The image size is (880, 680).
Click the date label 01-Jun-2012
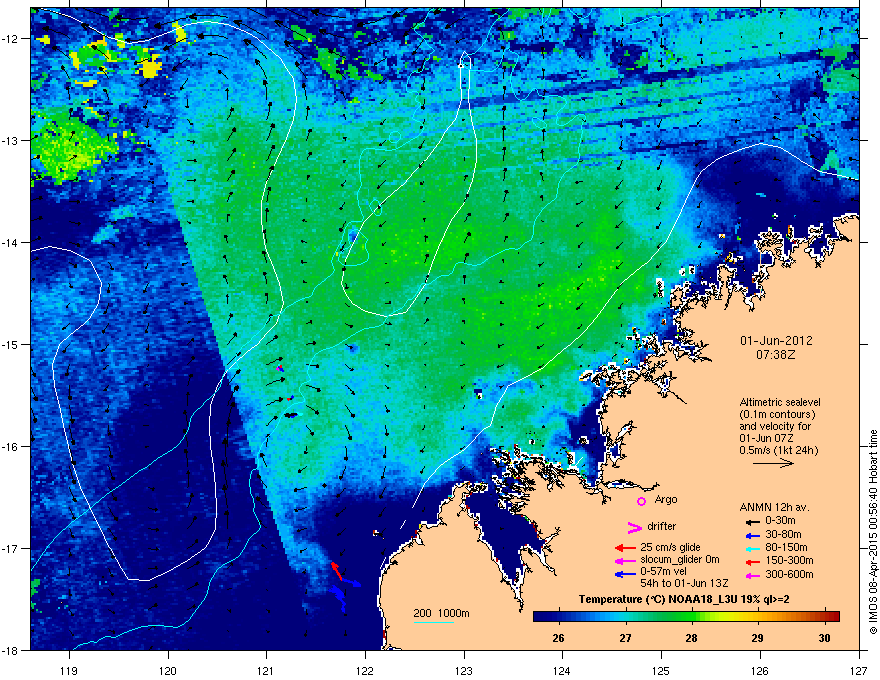coord(776,341)
